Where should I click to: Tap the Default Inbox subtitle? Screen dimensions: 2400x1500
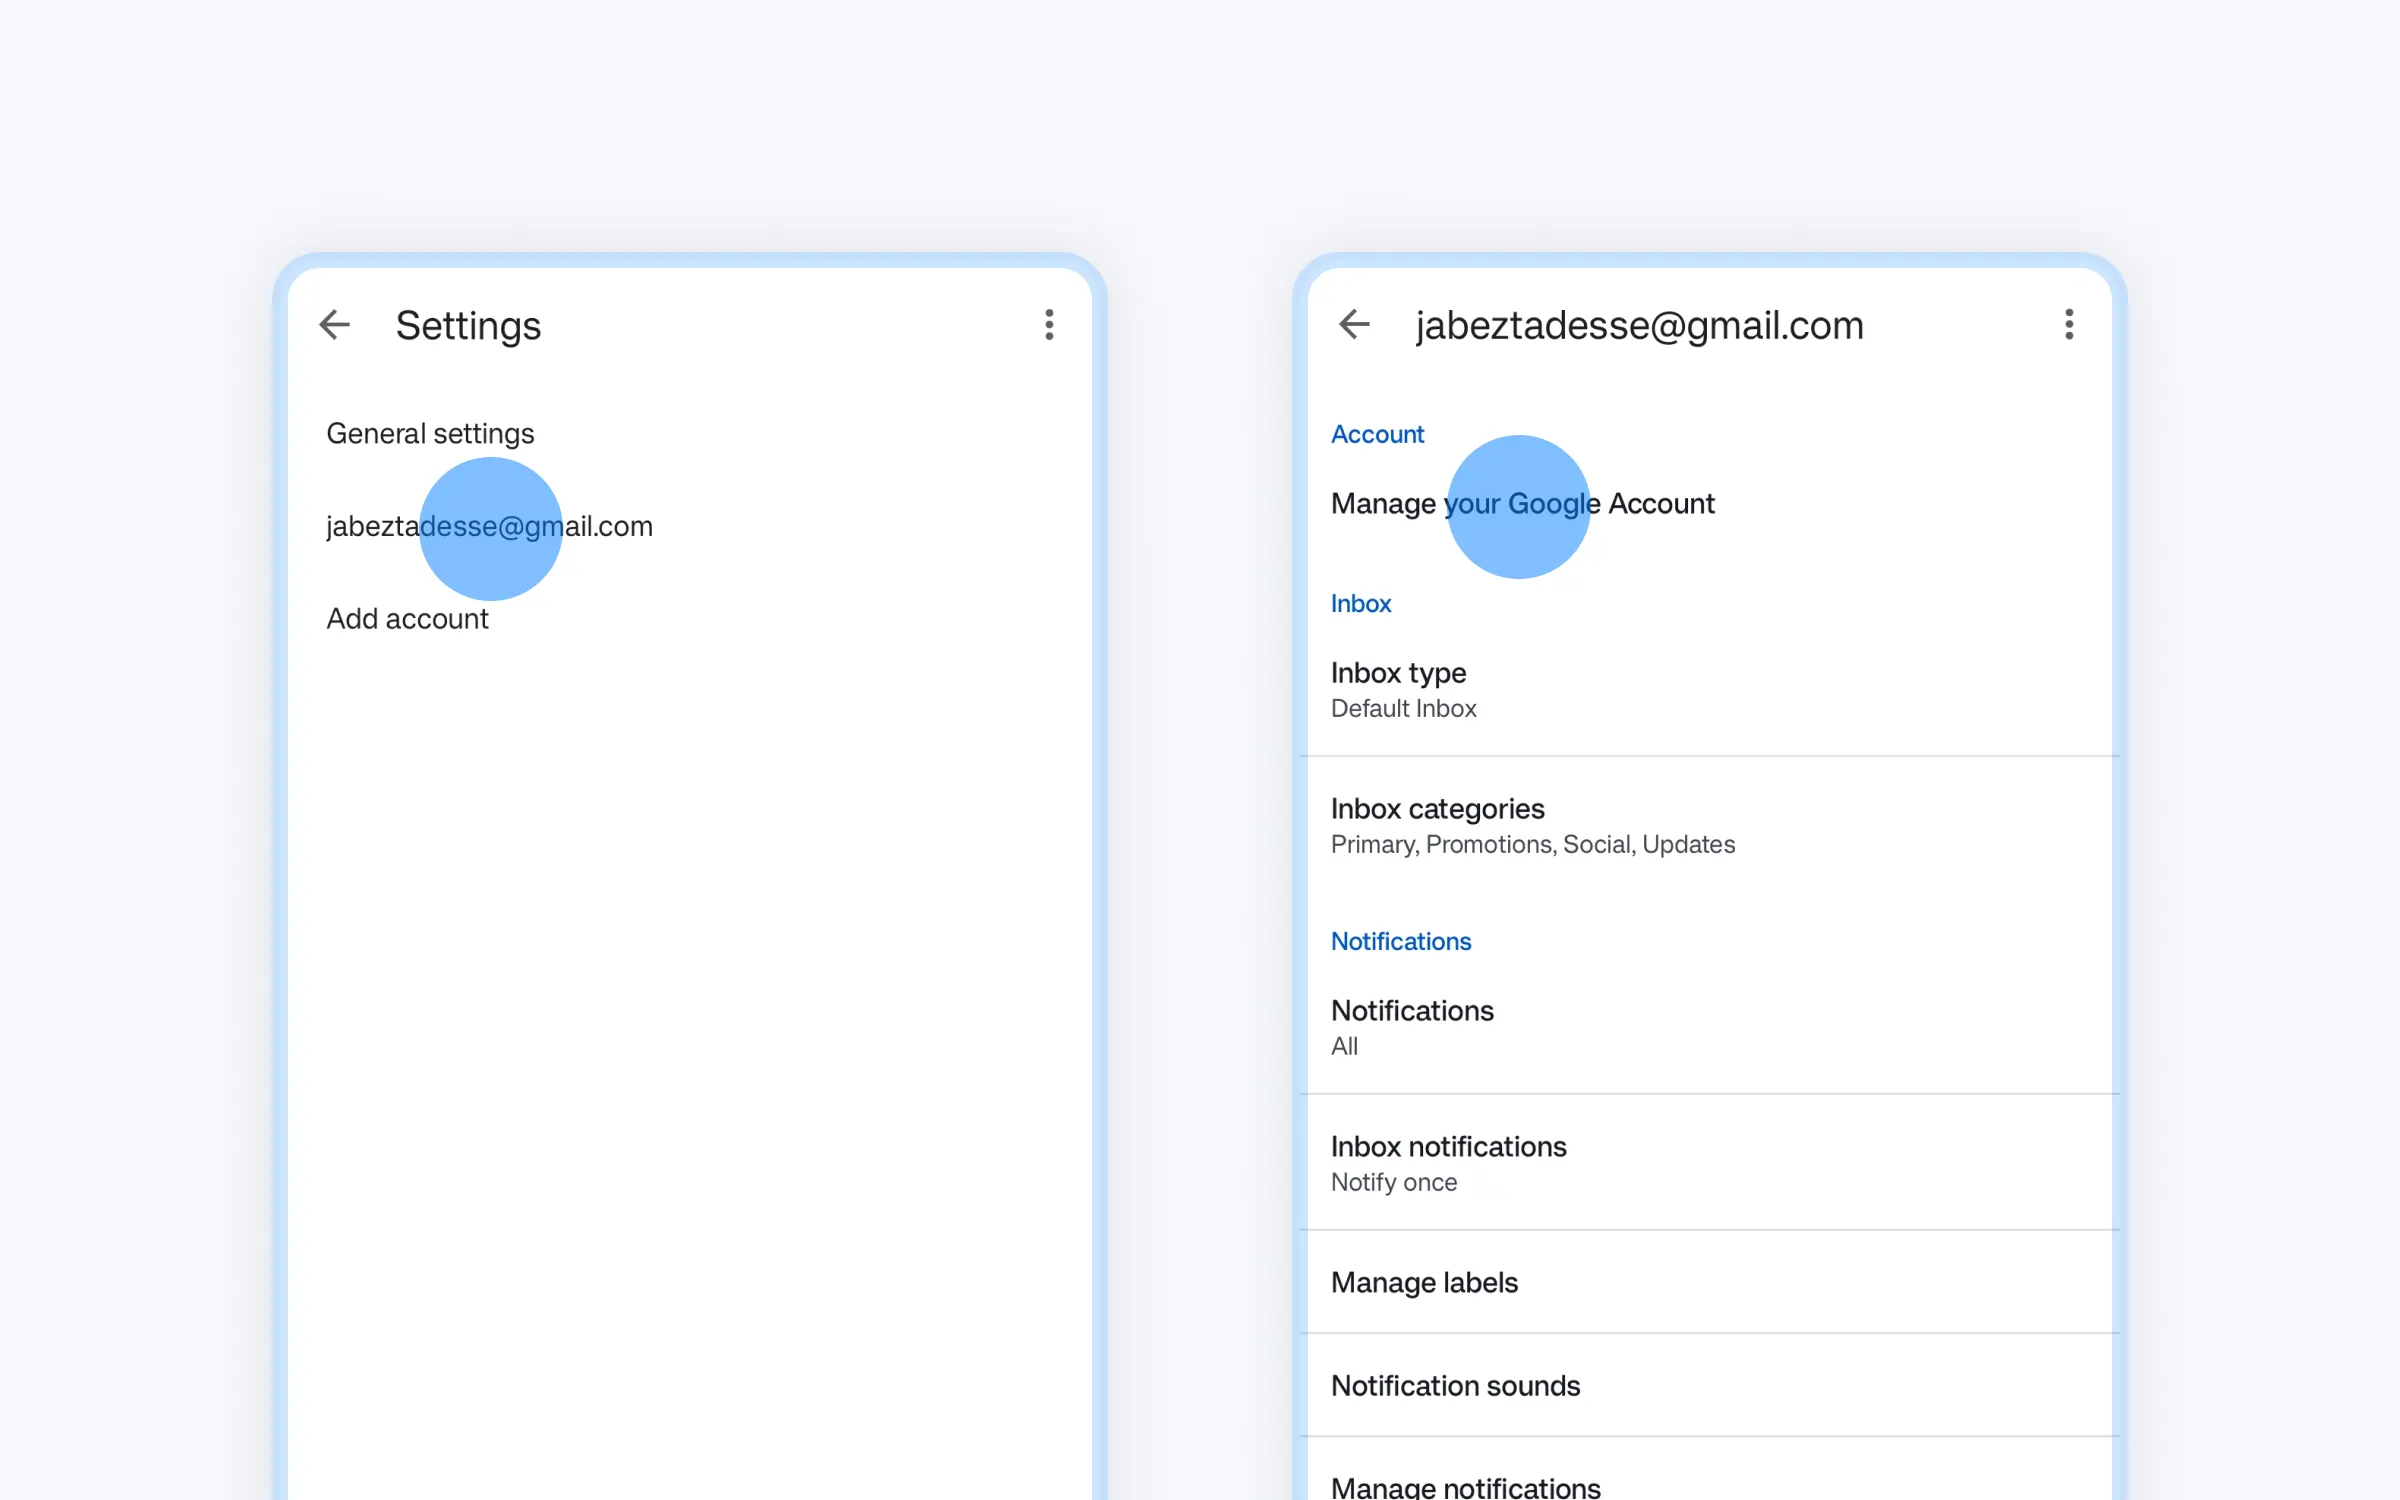coord(1404,708)
